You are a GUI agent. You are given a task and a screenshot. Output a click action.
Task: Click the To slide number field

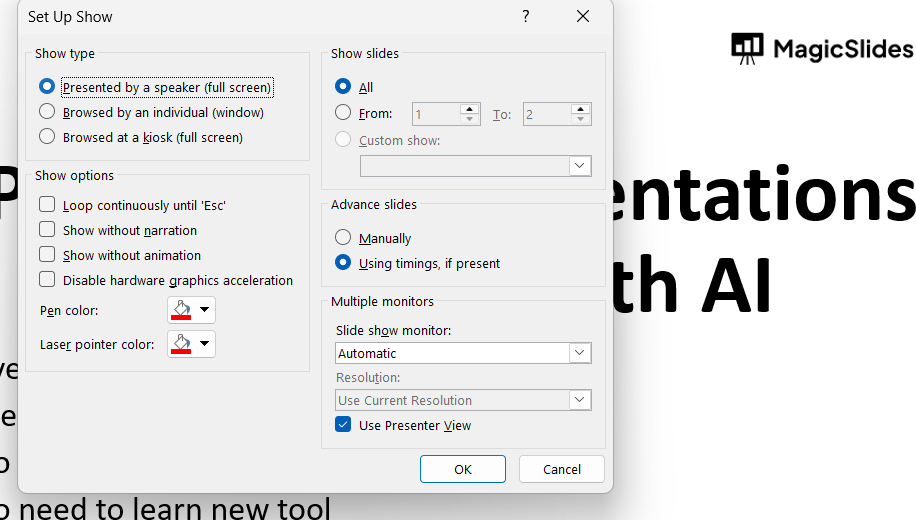pos(546,114)
